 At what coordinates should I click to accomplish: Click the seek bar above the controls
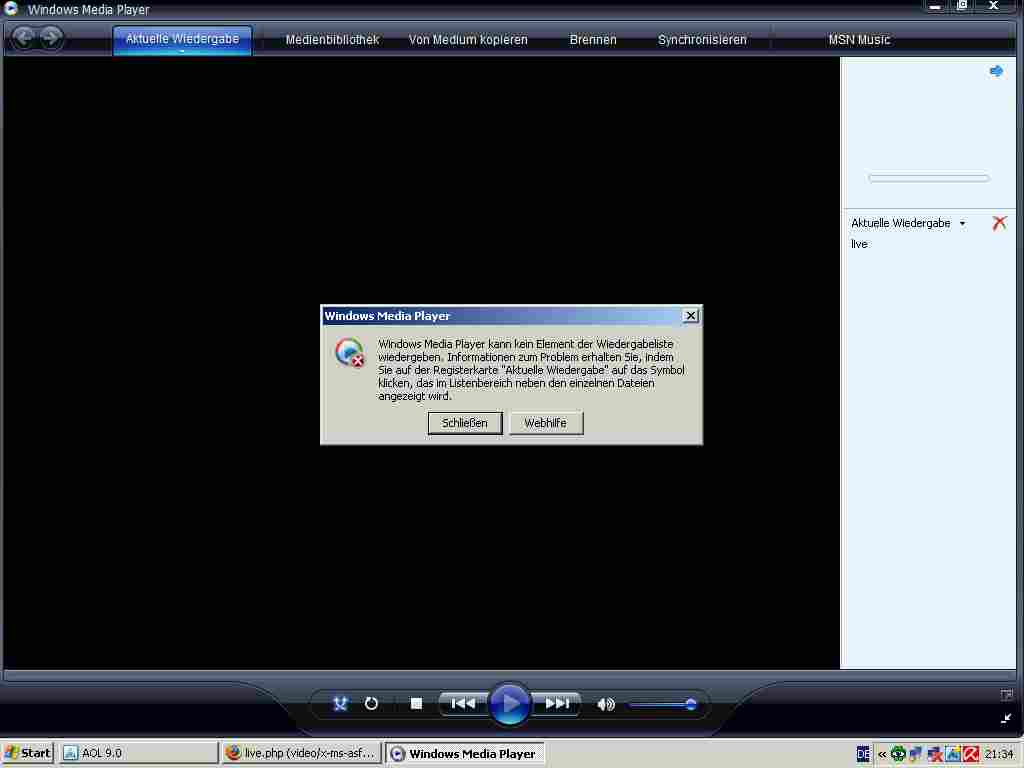click(x=511, y=675)
